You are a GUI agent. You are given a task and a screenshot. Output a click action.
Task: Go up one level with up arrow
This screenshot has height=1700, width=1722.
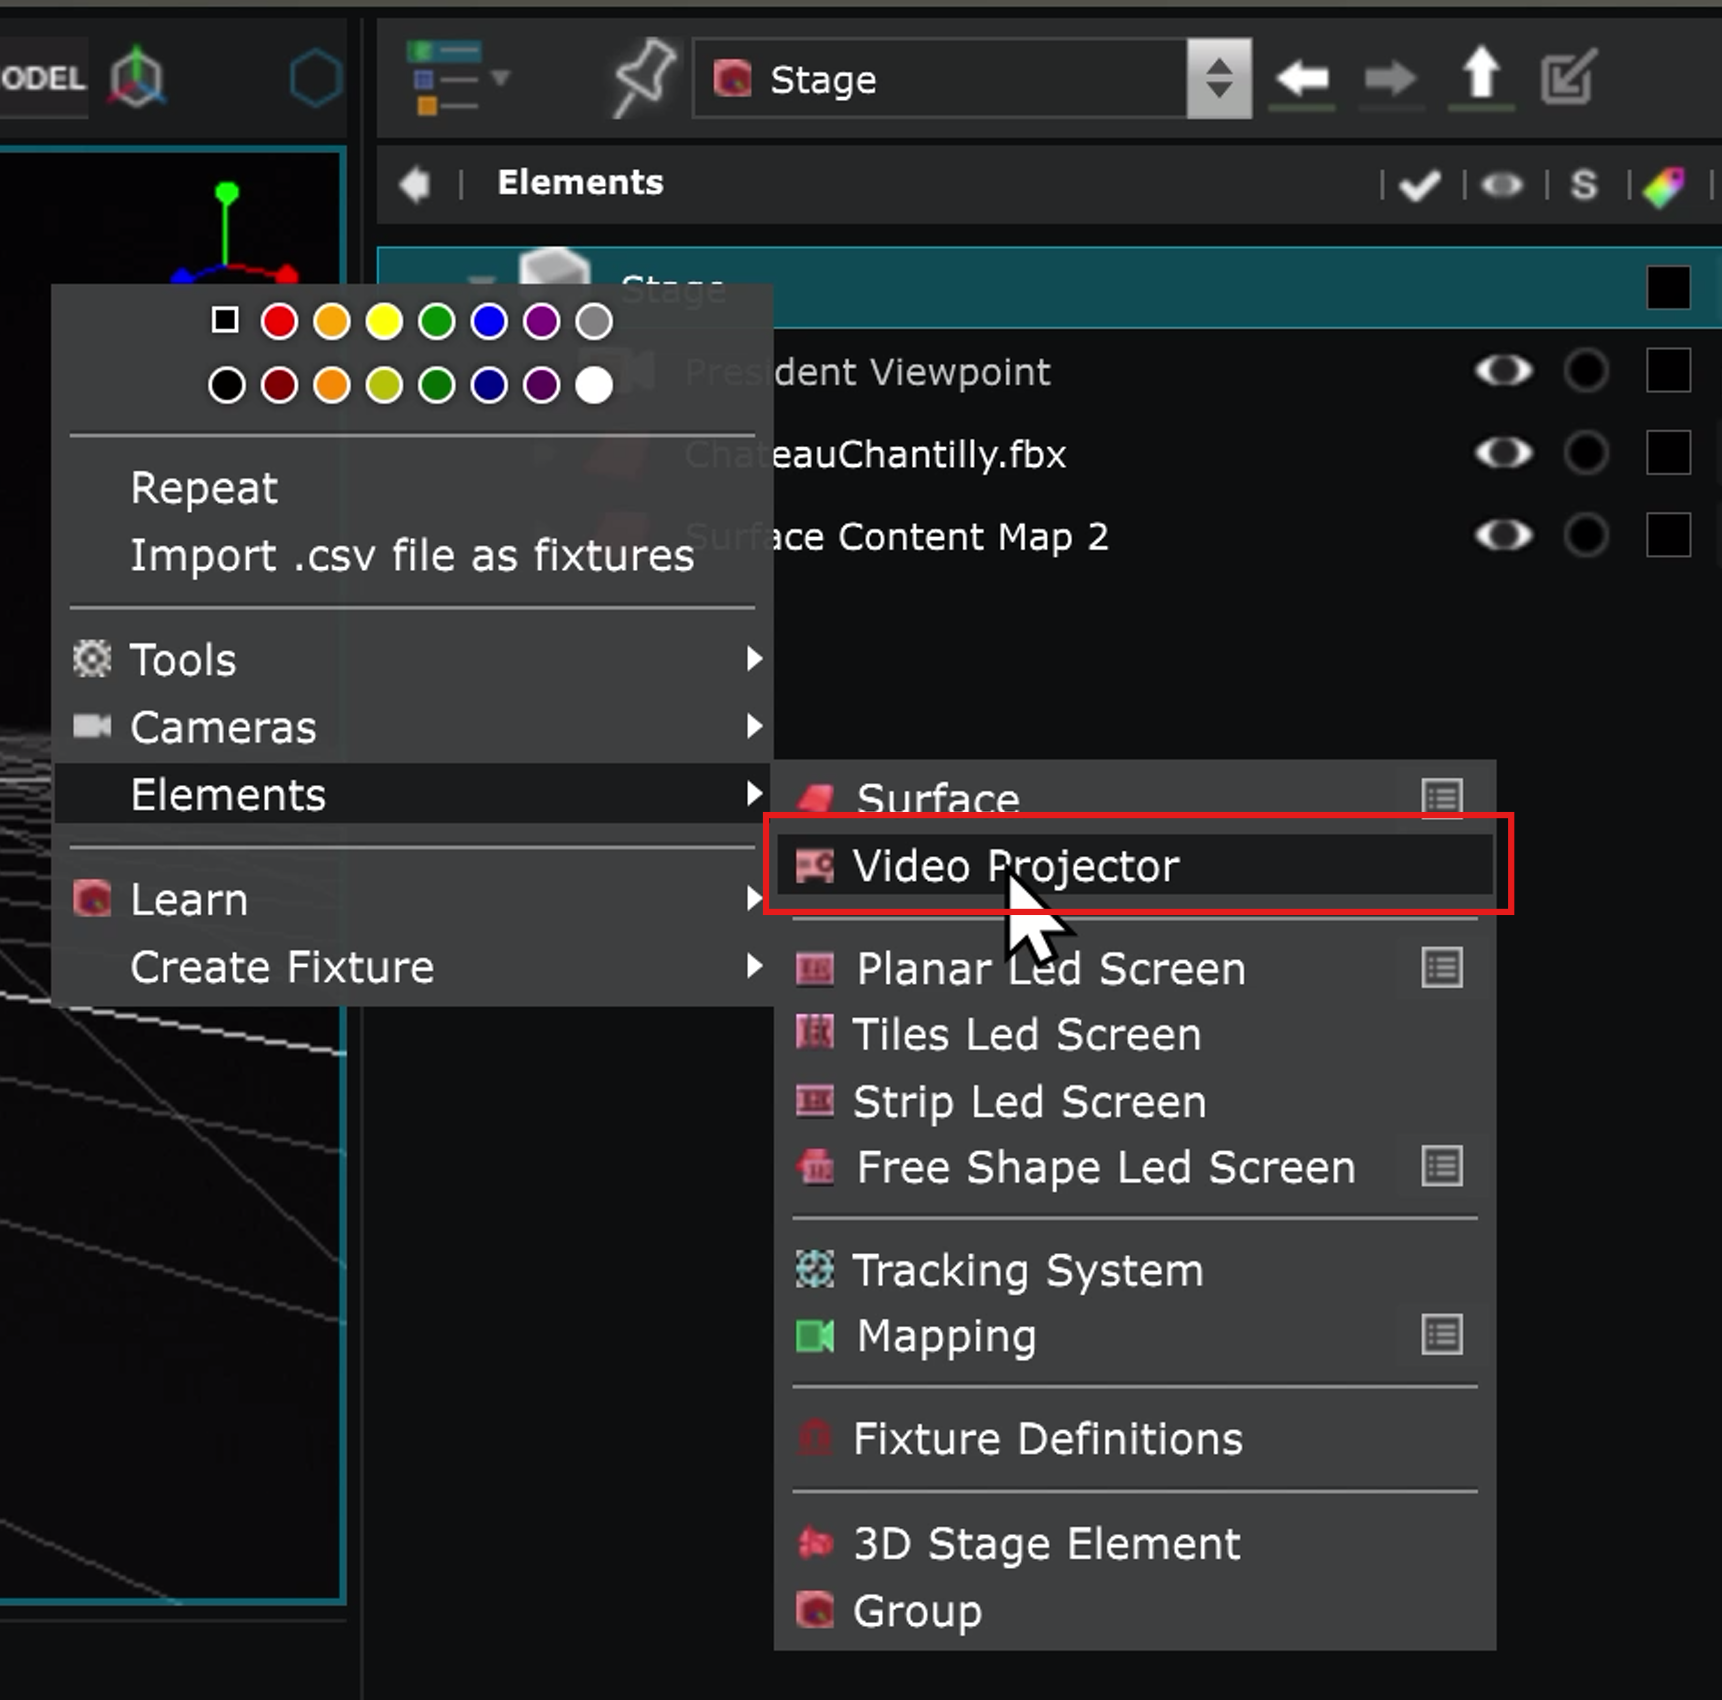(1481, 75)
